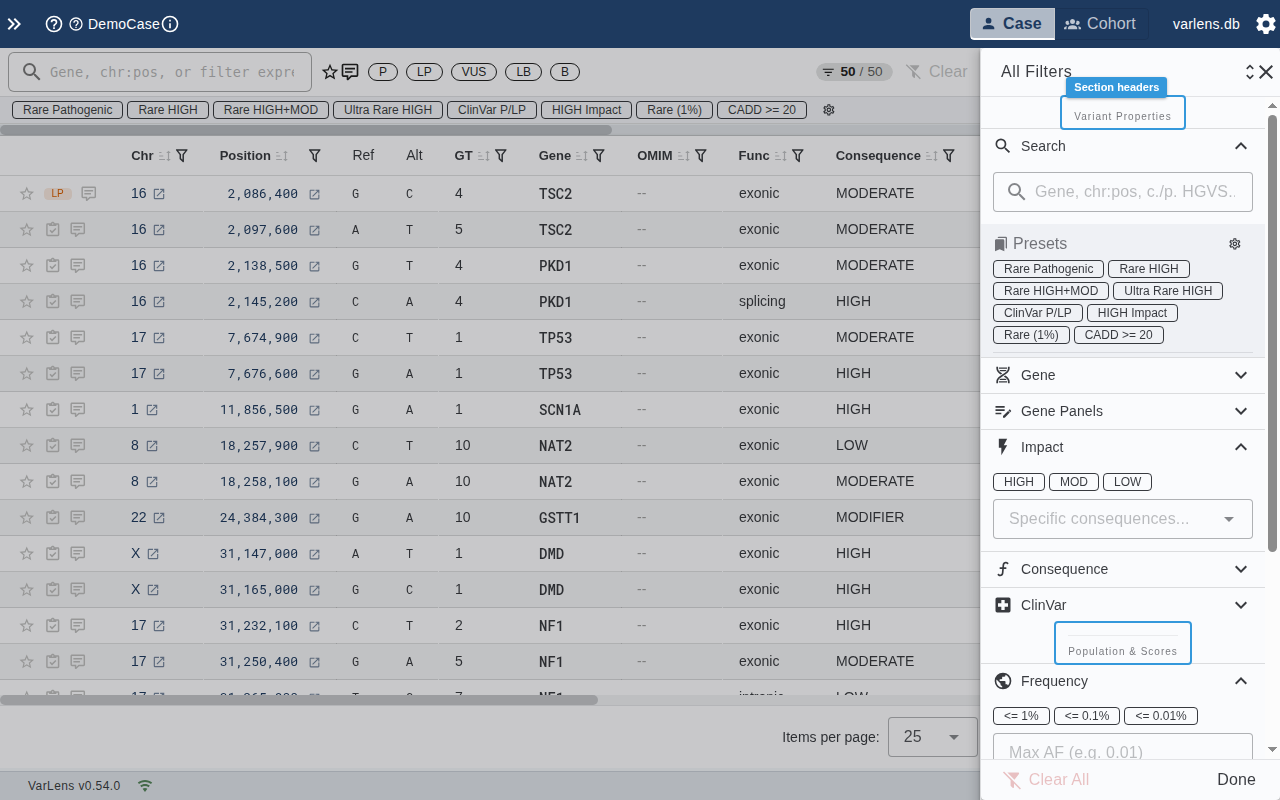This screenshot has width=1280, height=800.
Task: Open the Specific consequences dropdown
Action: [1122, 518]
